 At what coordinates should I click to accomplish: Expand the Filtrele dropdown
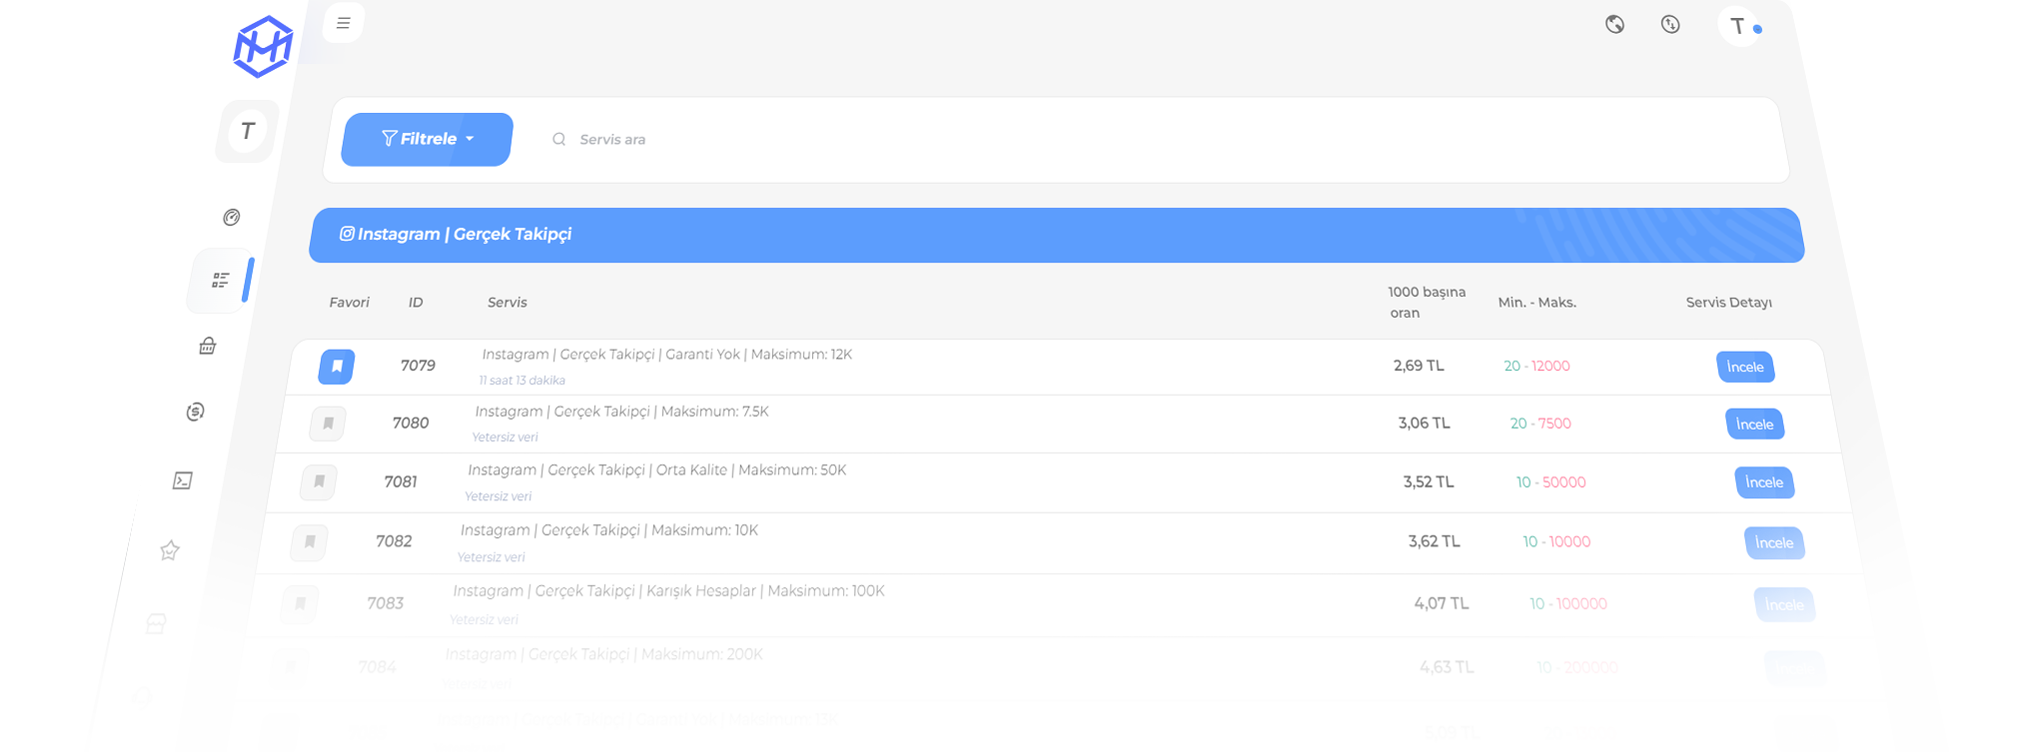pyautogui.click(x=427, y=139)
